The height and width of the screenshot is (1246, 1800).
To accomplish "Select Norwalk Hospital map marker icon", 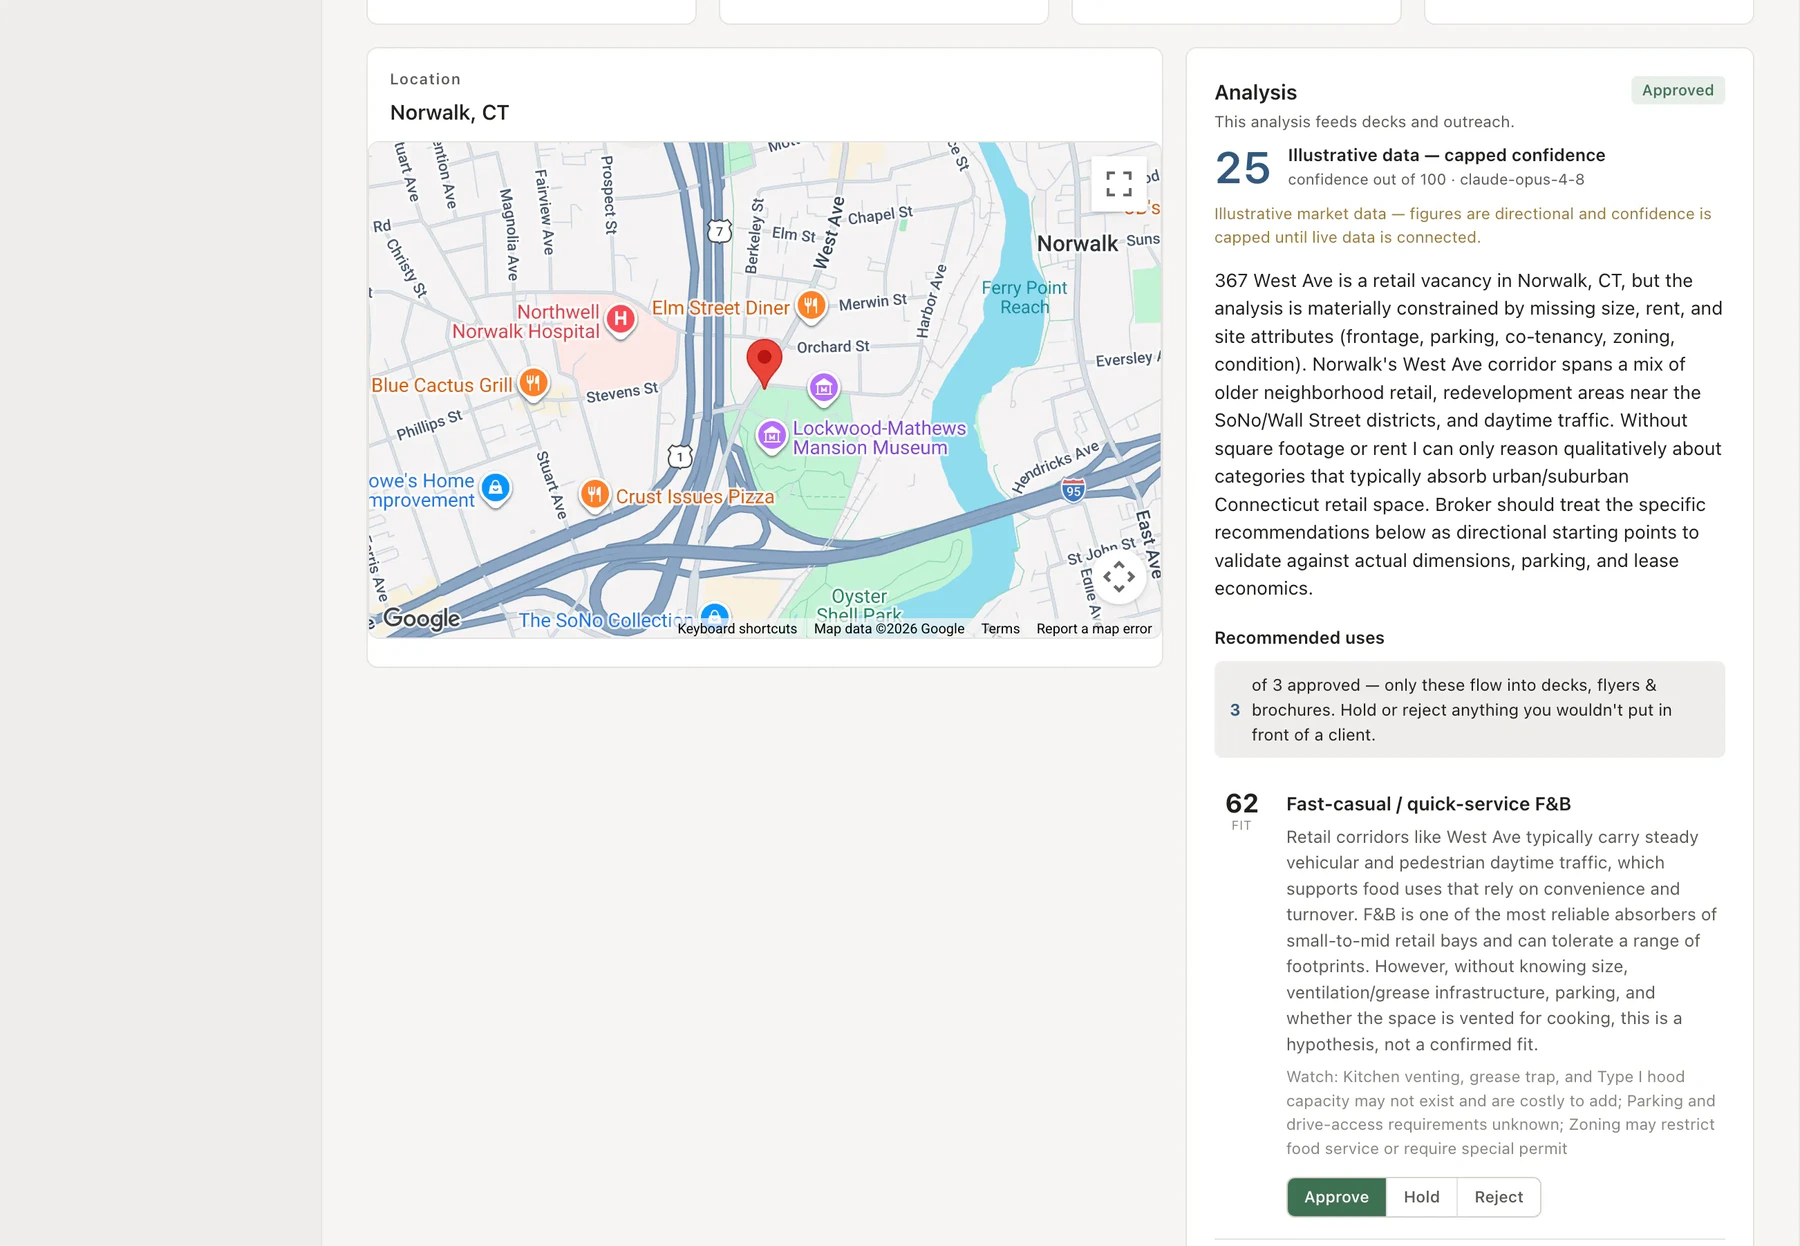I will pos(621,320).
